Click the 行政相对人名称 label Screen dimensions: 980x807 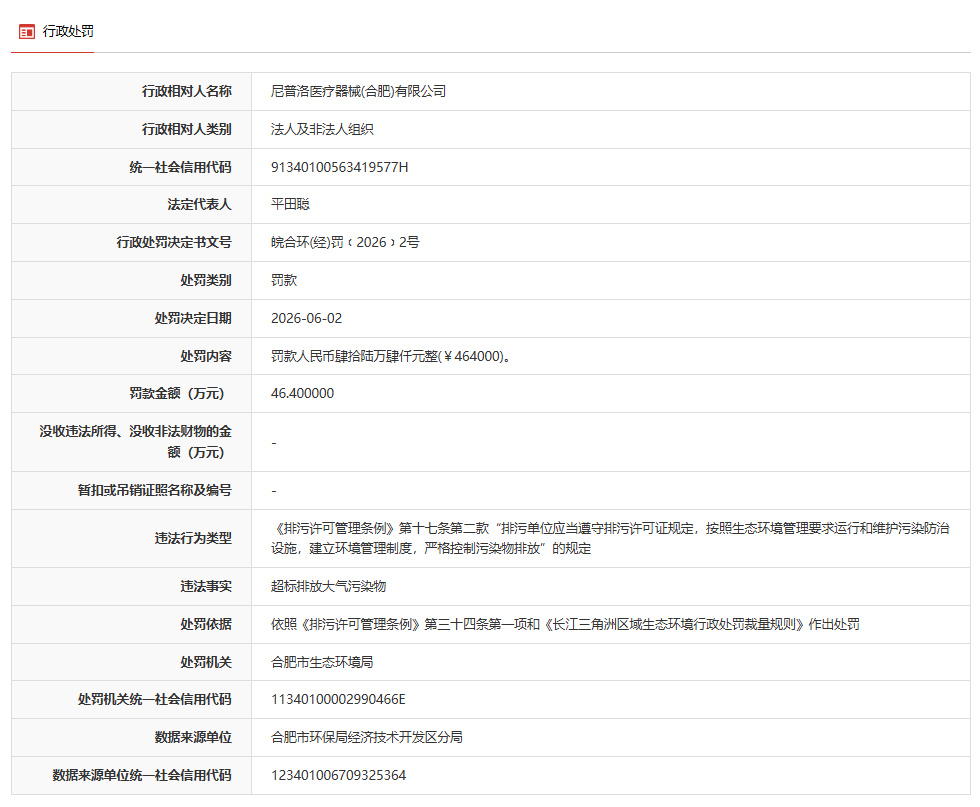(x=187, y=91)
